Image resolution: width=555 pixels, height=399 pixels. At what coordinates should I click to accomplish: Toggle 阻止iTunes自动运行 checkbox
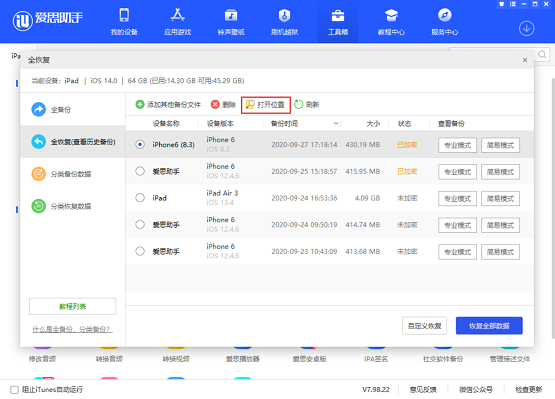click(15, 390)
